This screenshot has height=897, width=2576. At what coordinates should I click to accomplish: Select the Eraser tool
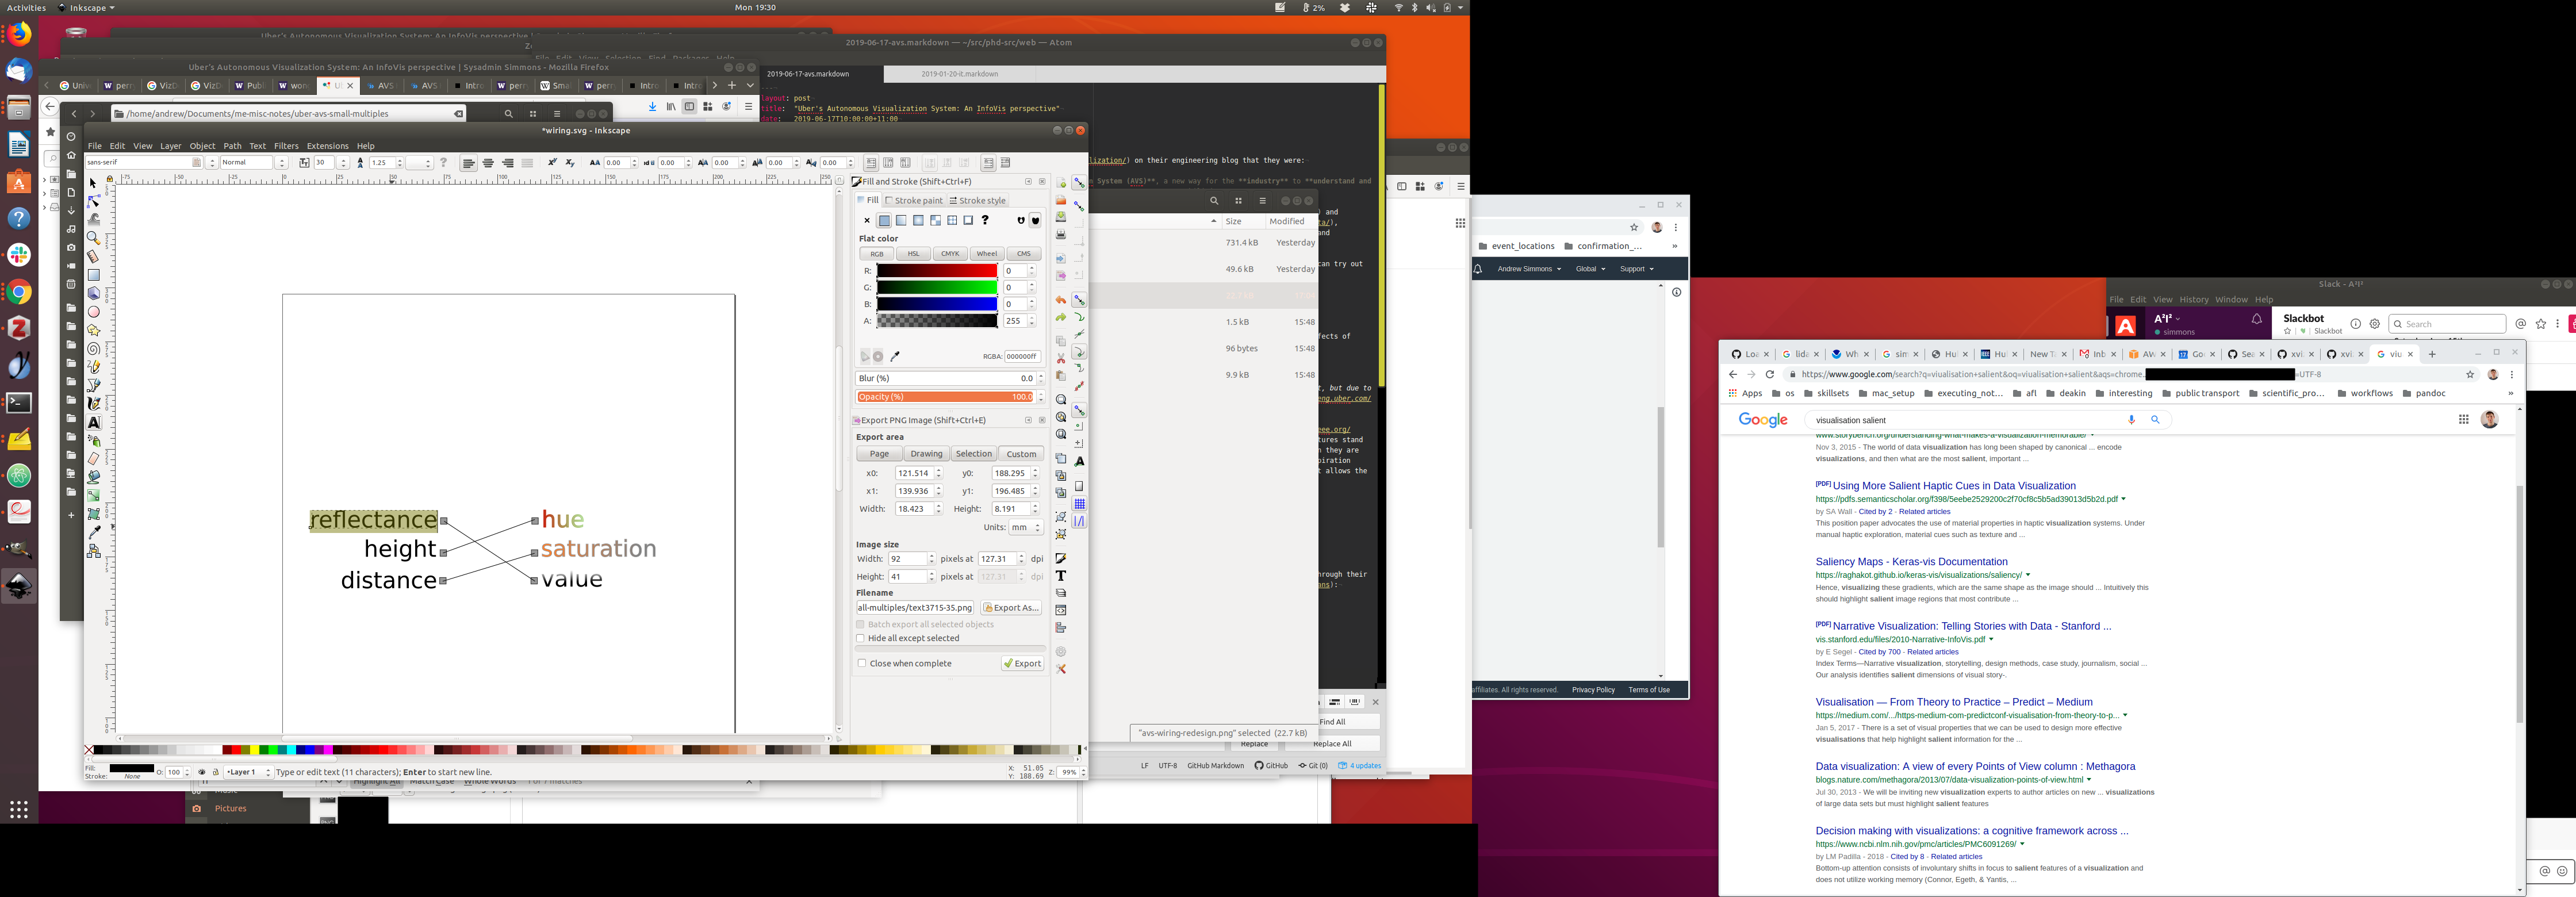click(x=93, y=459)
